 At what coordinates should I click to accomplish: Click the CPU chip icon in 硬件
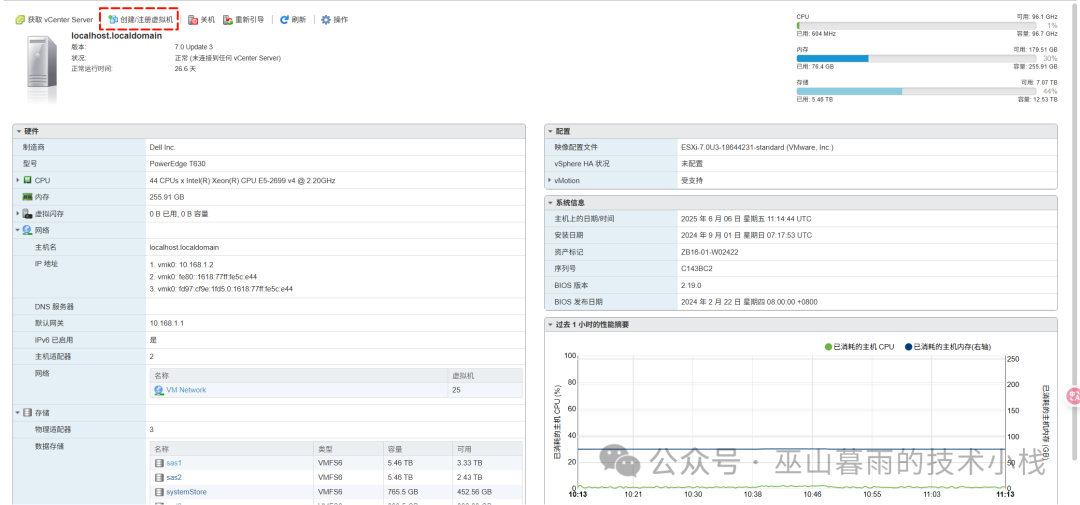(x=28, y=181)
